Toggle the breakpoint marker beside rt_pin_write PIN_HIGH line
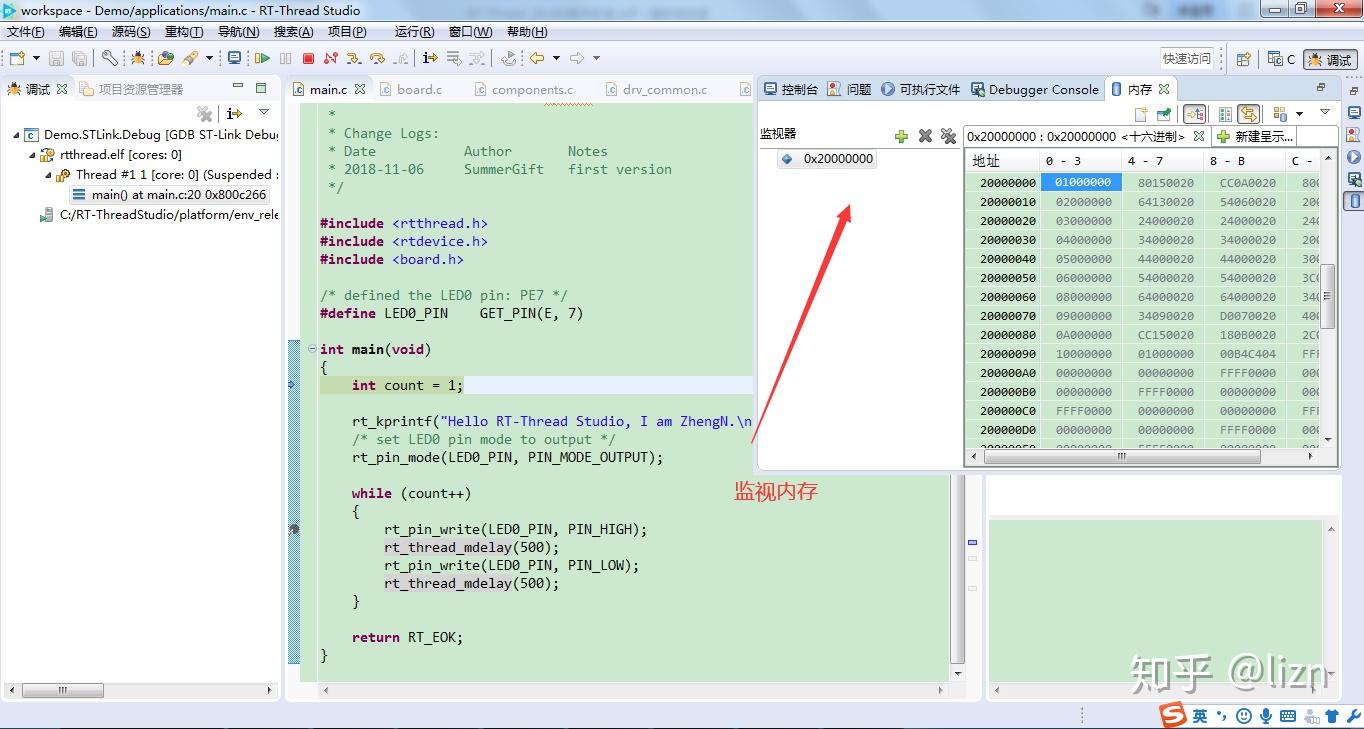The width and height of the screenshot is (1364, 729). click(293, 529)
